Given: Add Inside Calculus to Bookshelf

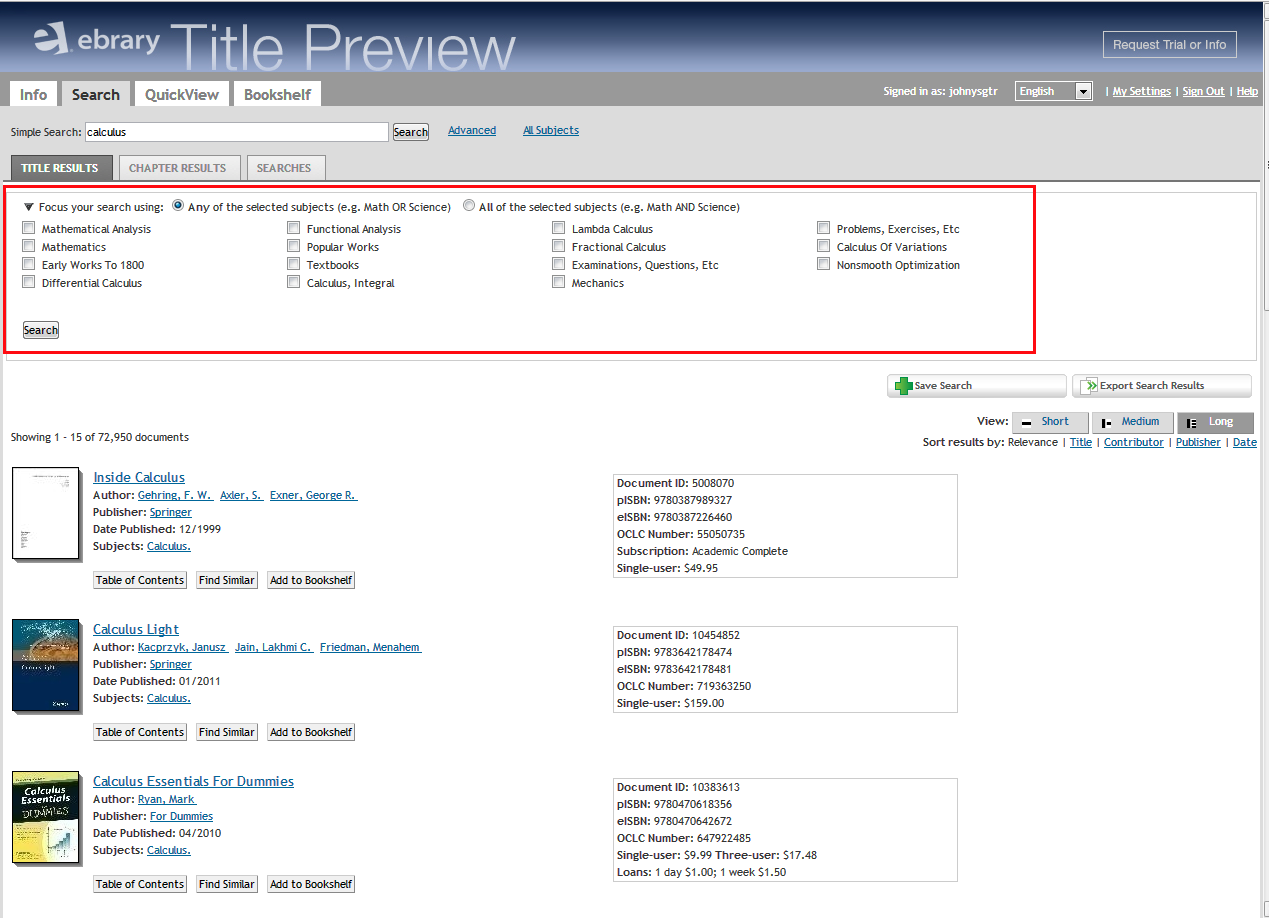Looking at the screenshot, I should [x=311, y=580].
